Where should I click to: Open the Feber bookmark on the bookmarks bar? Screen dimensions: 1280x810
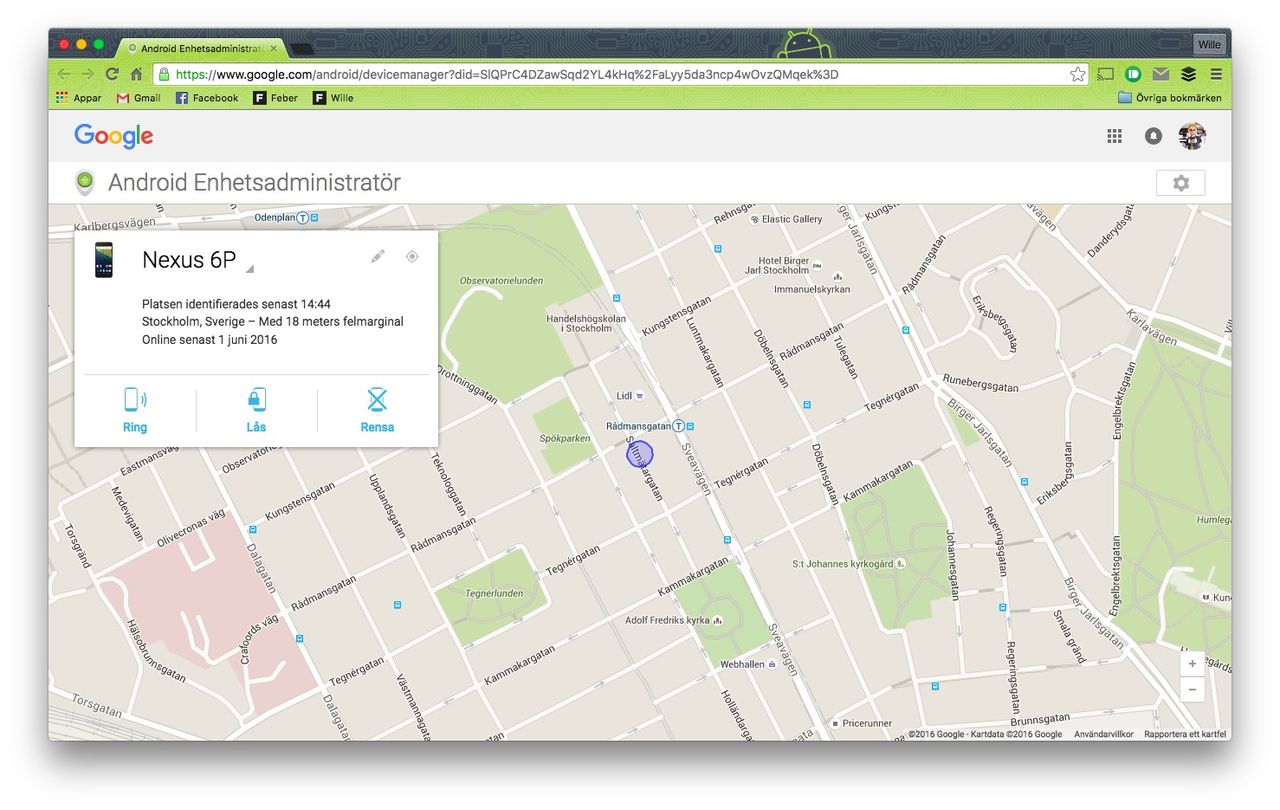point(275,97)
